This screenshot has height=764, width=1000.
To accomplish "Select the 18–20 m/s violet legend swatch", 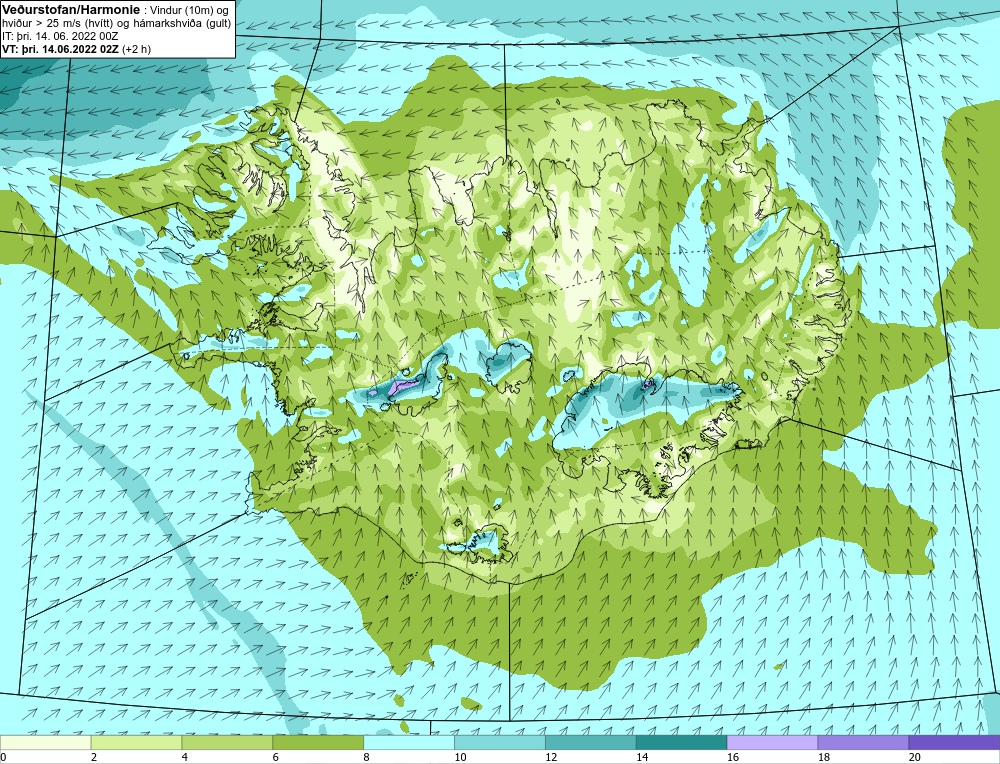I will 863,742.
